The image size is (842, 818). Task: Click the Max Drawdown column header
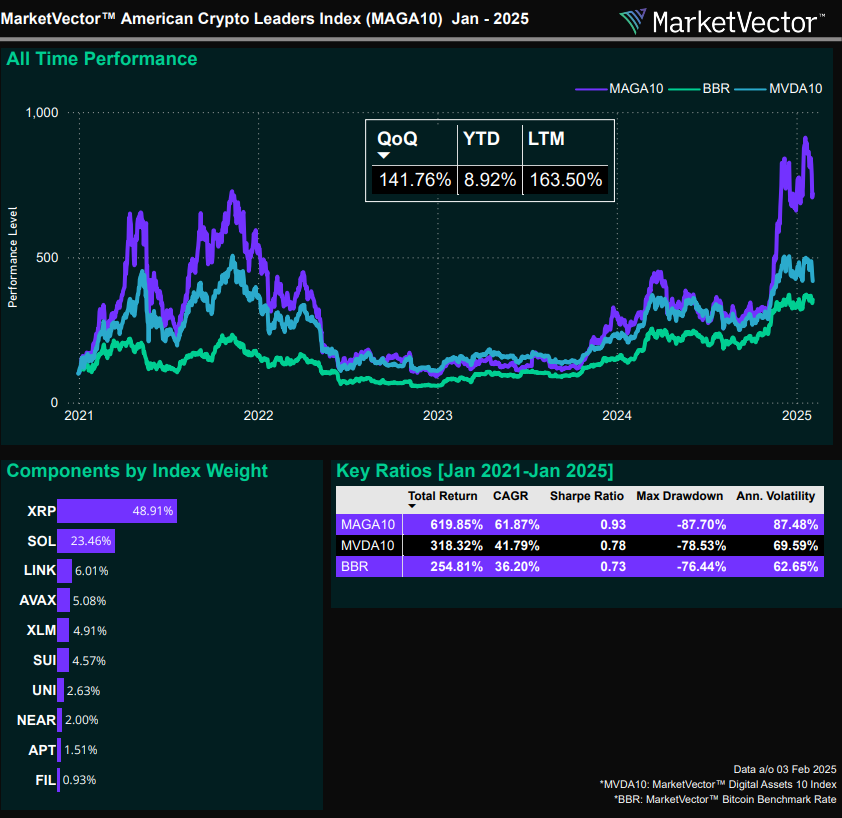[x=680, y=496]
